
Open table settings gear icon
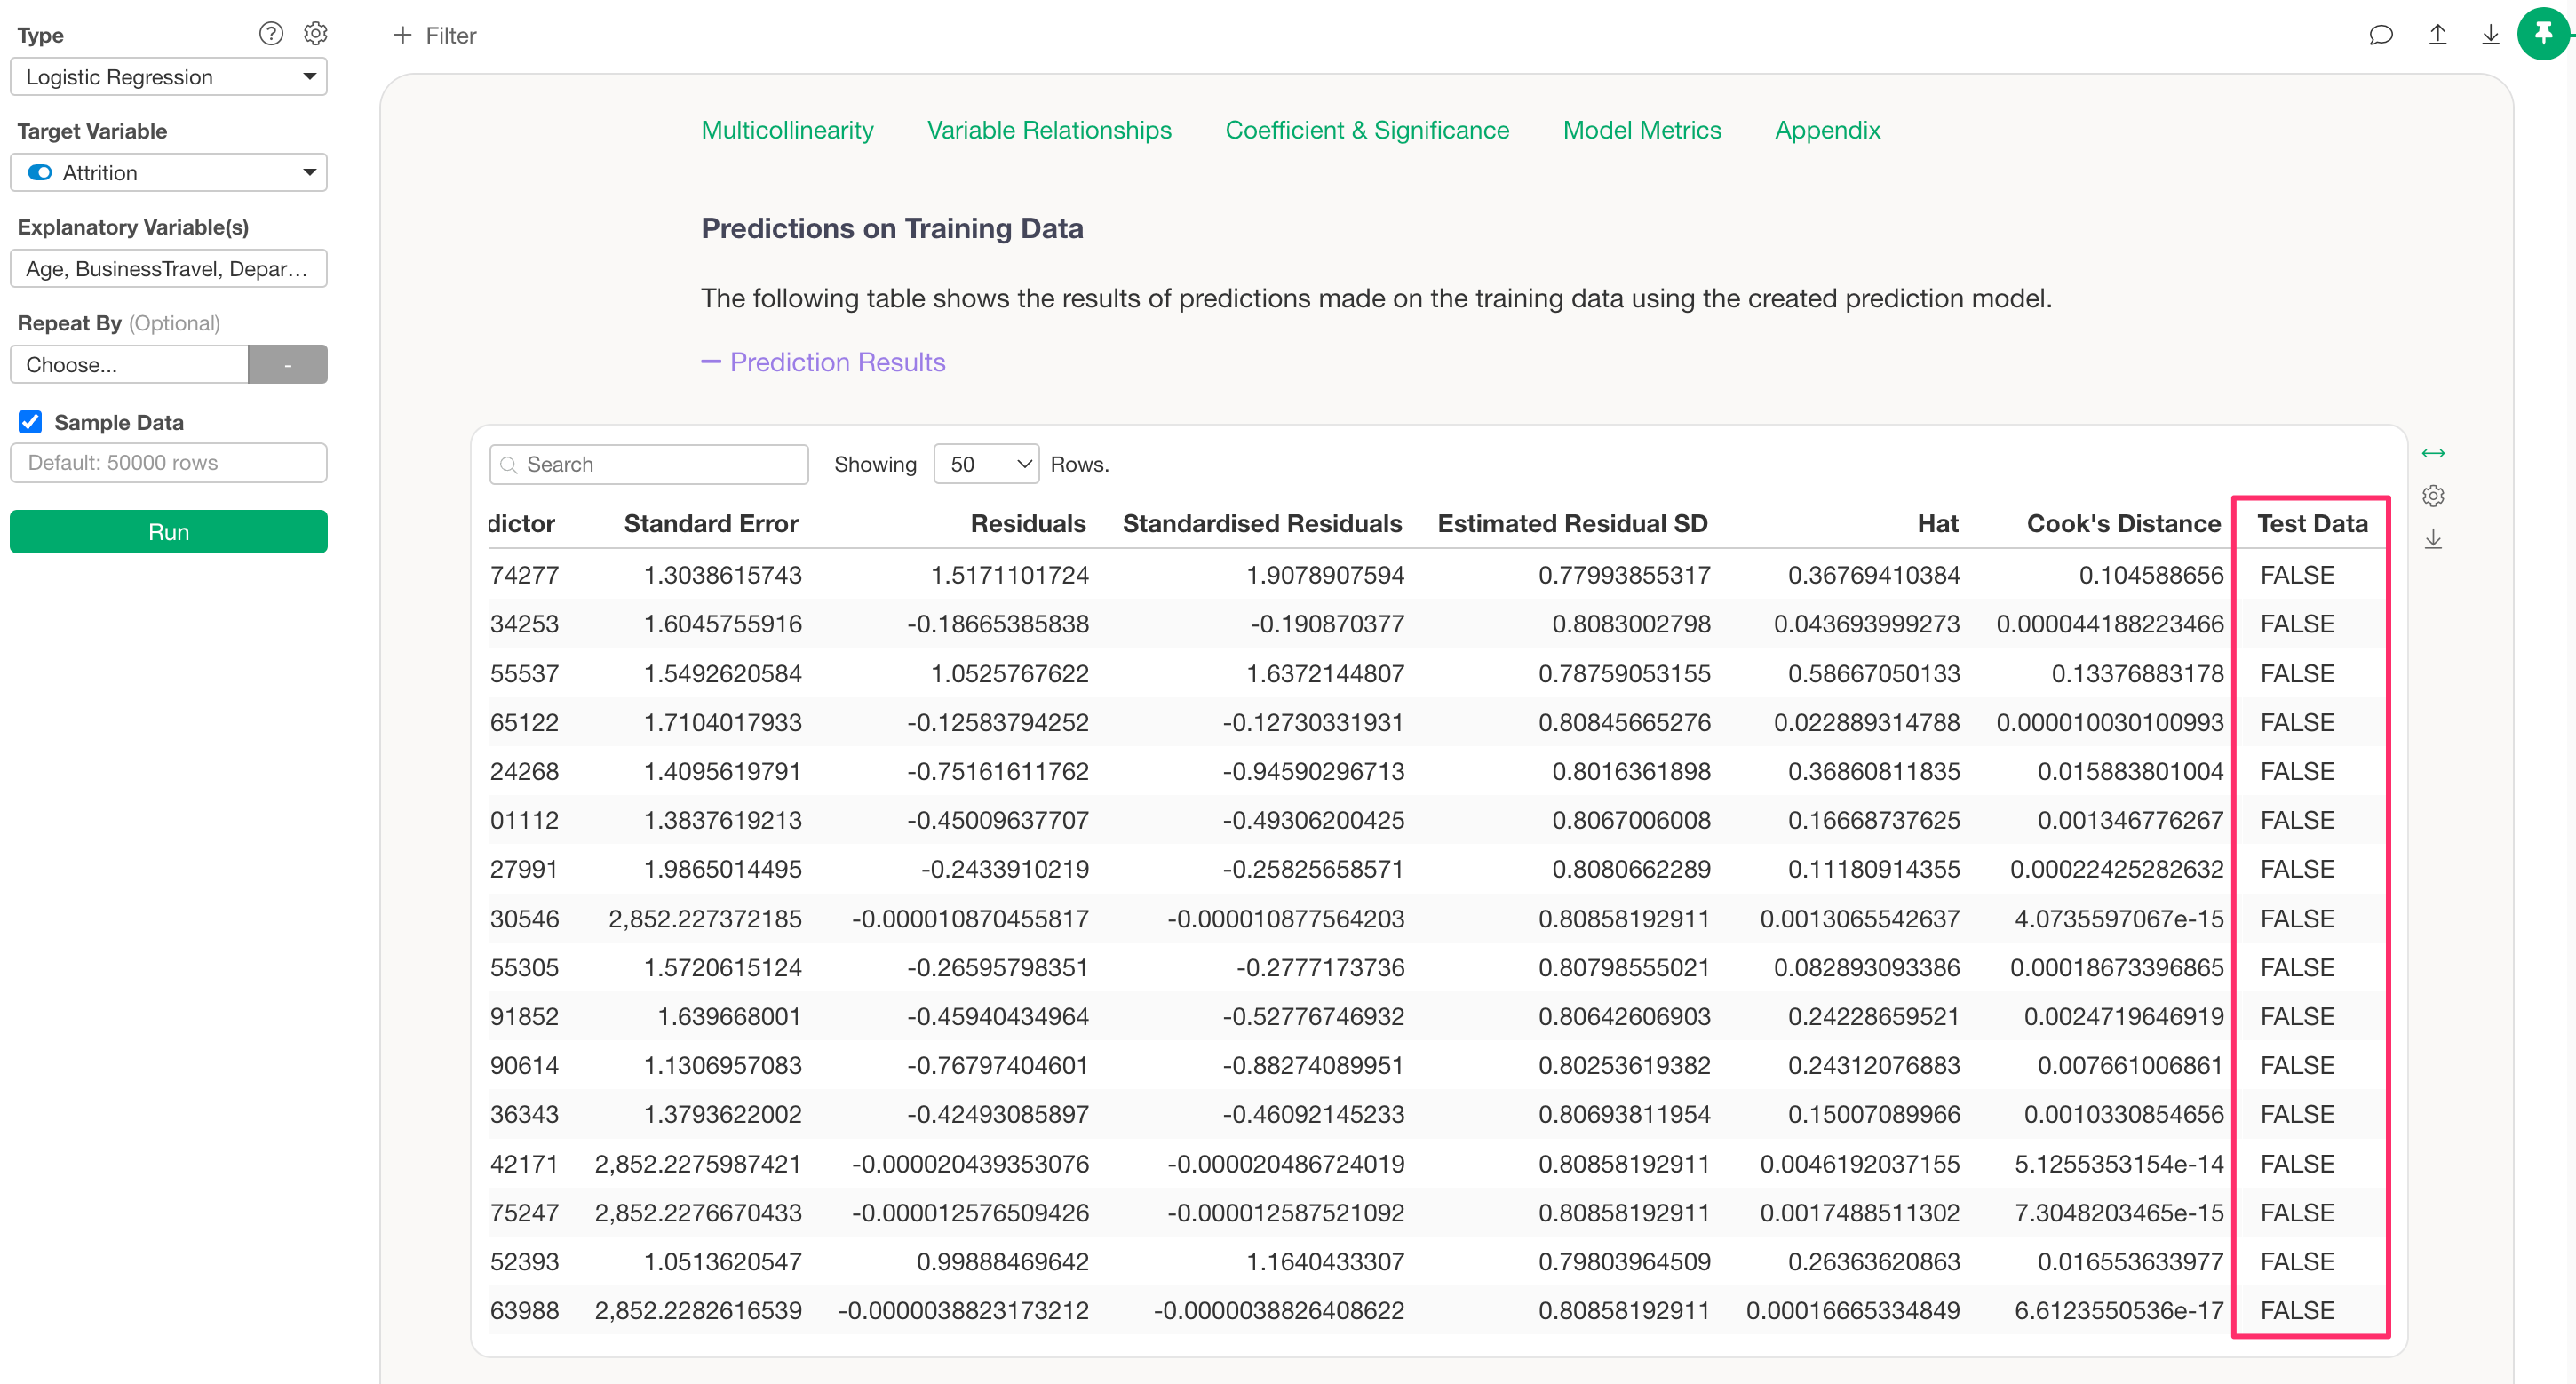2433,496
